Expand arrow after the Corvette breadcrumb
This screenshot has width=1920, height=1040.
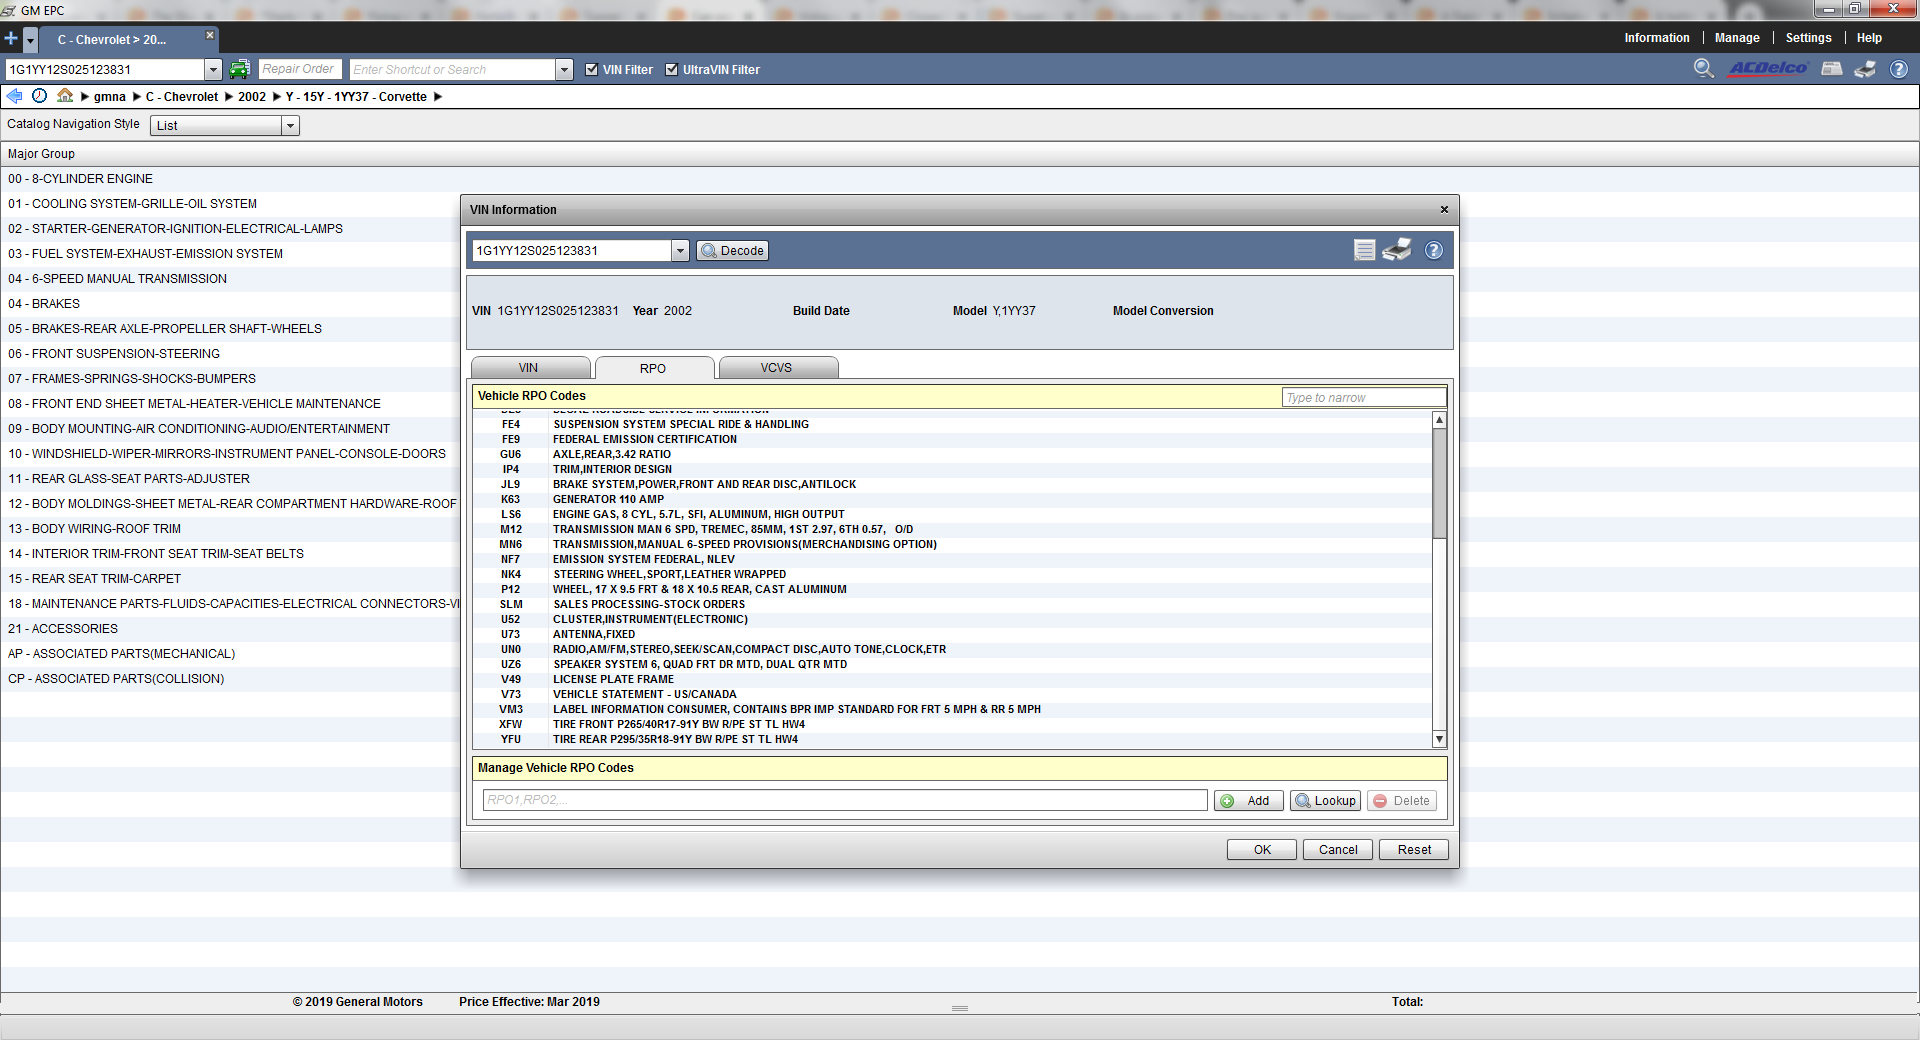pos(438,97)
